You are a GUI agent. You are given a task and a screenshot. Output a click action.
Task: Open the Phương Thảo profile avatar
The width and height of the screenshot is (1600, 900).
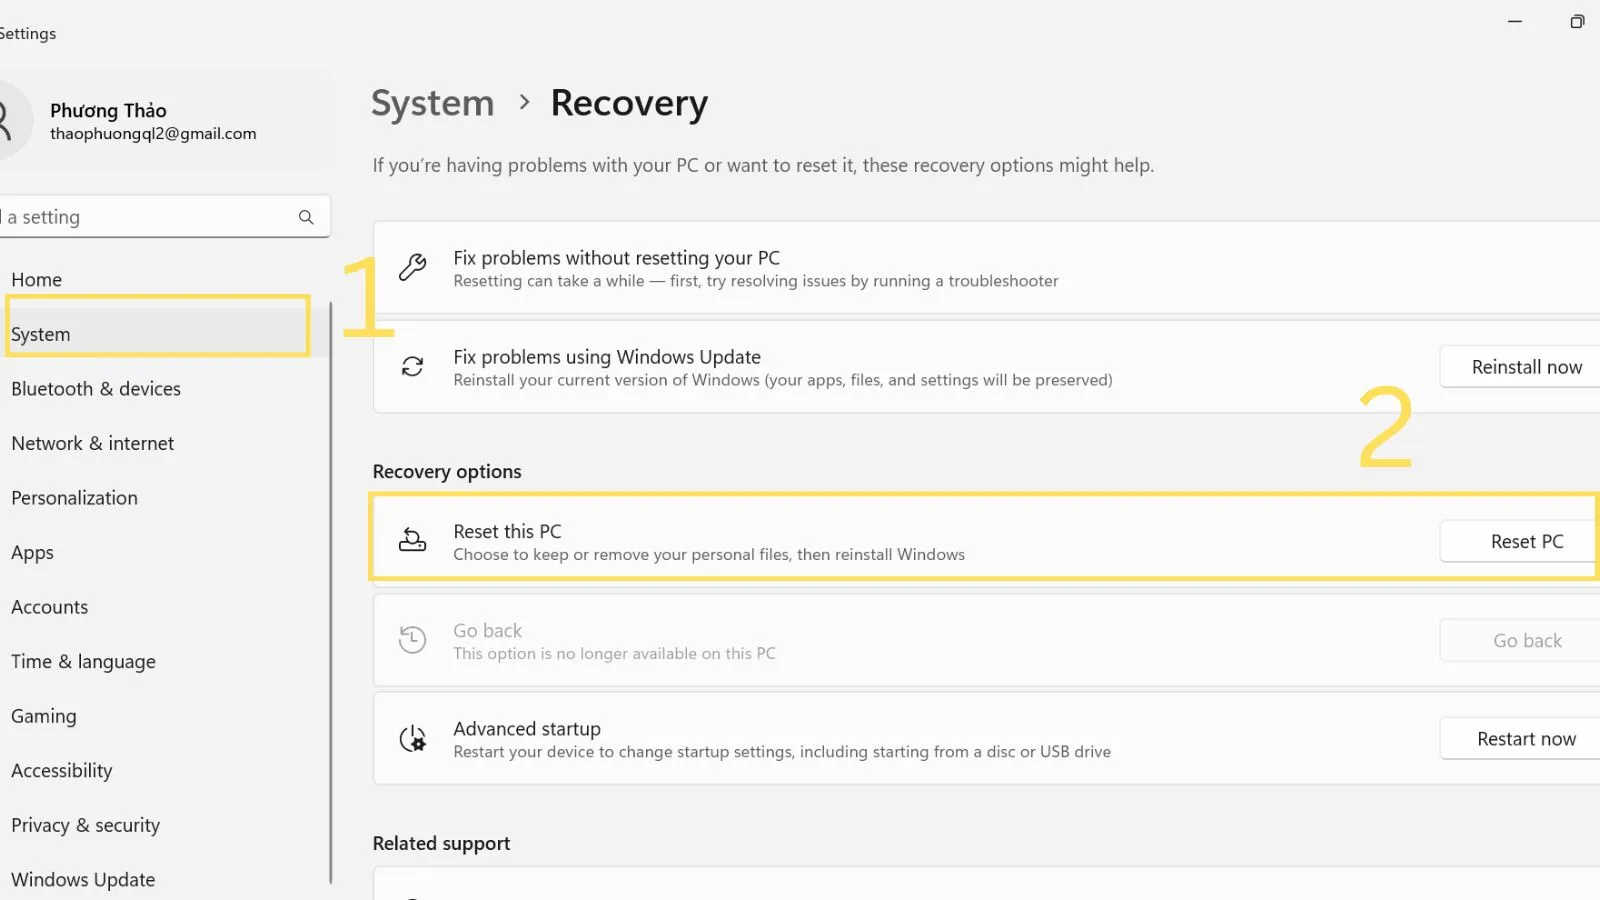tap(8, 120)
